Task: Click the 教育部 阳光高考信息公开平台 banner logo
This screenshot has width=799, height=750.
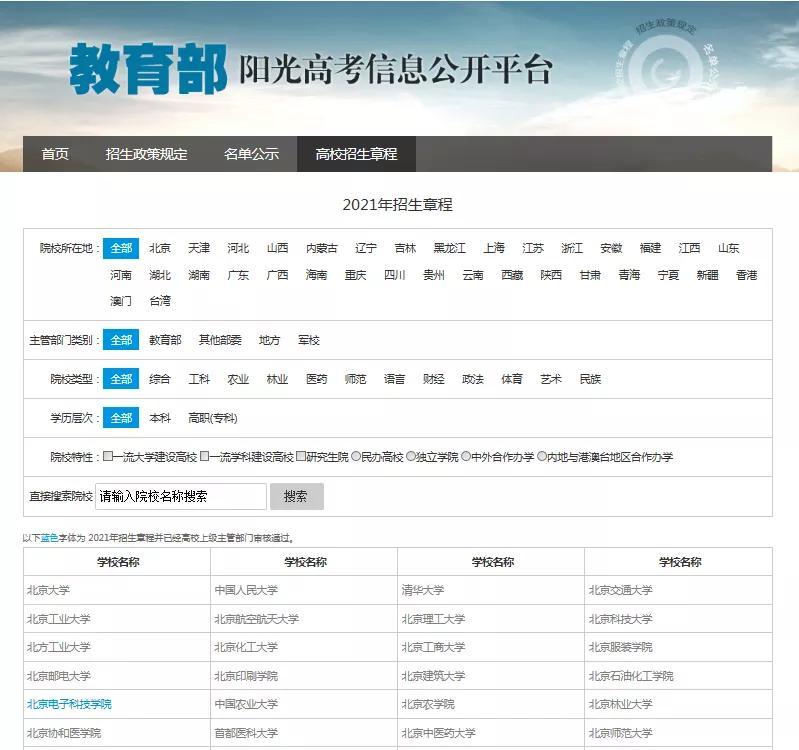Action: (x=311, y=69)
